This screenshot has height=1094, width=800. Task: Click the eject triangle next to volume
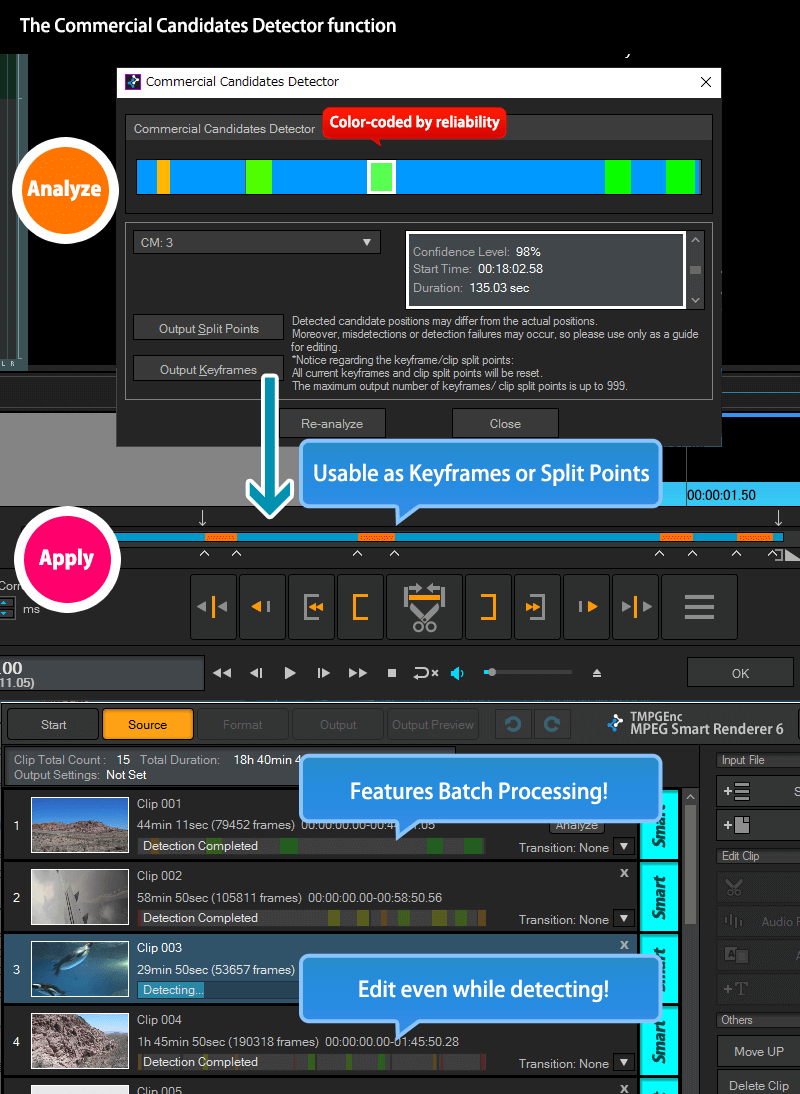[597, 673]
